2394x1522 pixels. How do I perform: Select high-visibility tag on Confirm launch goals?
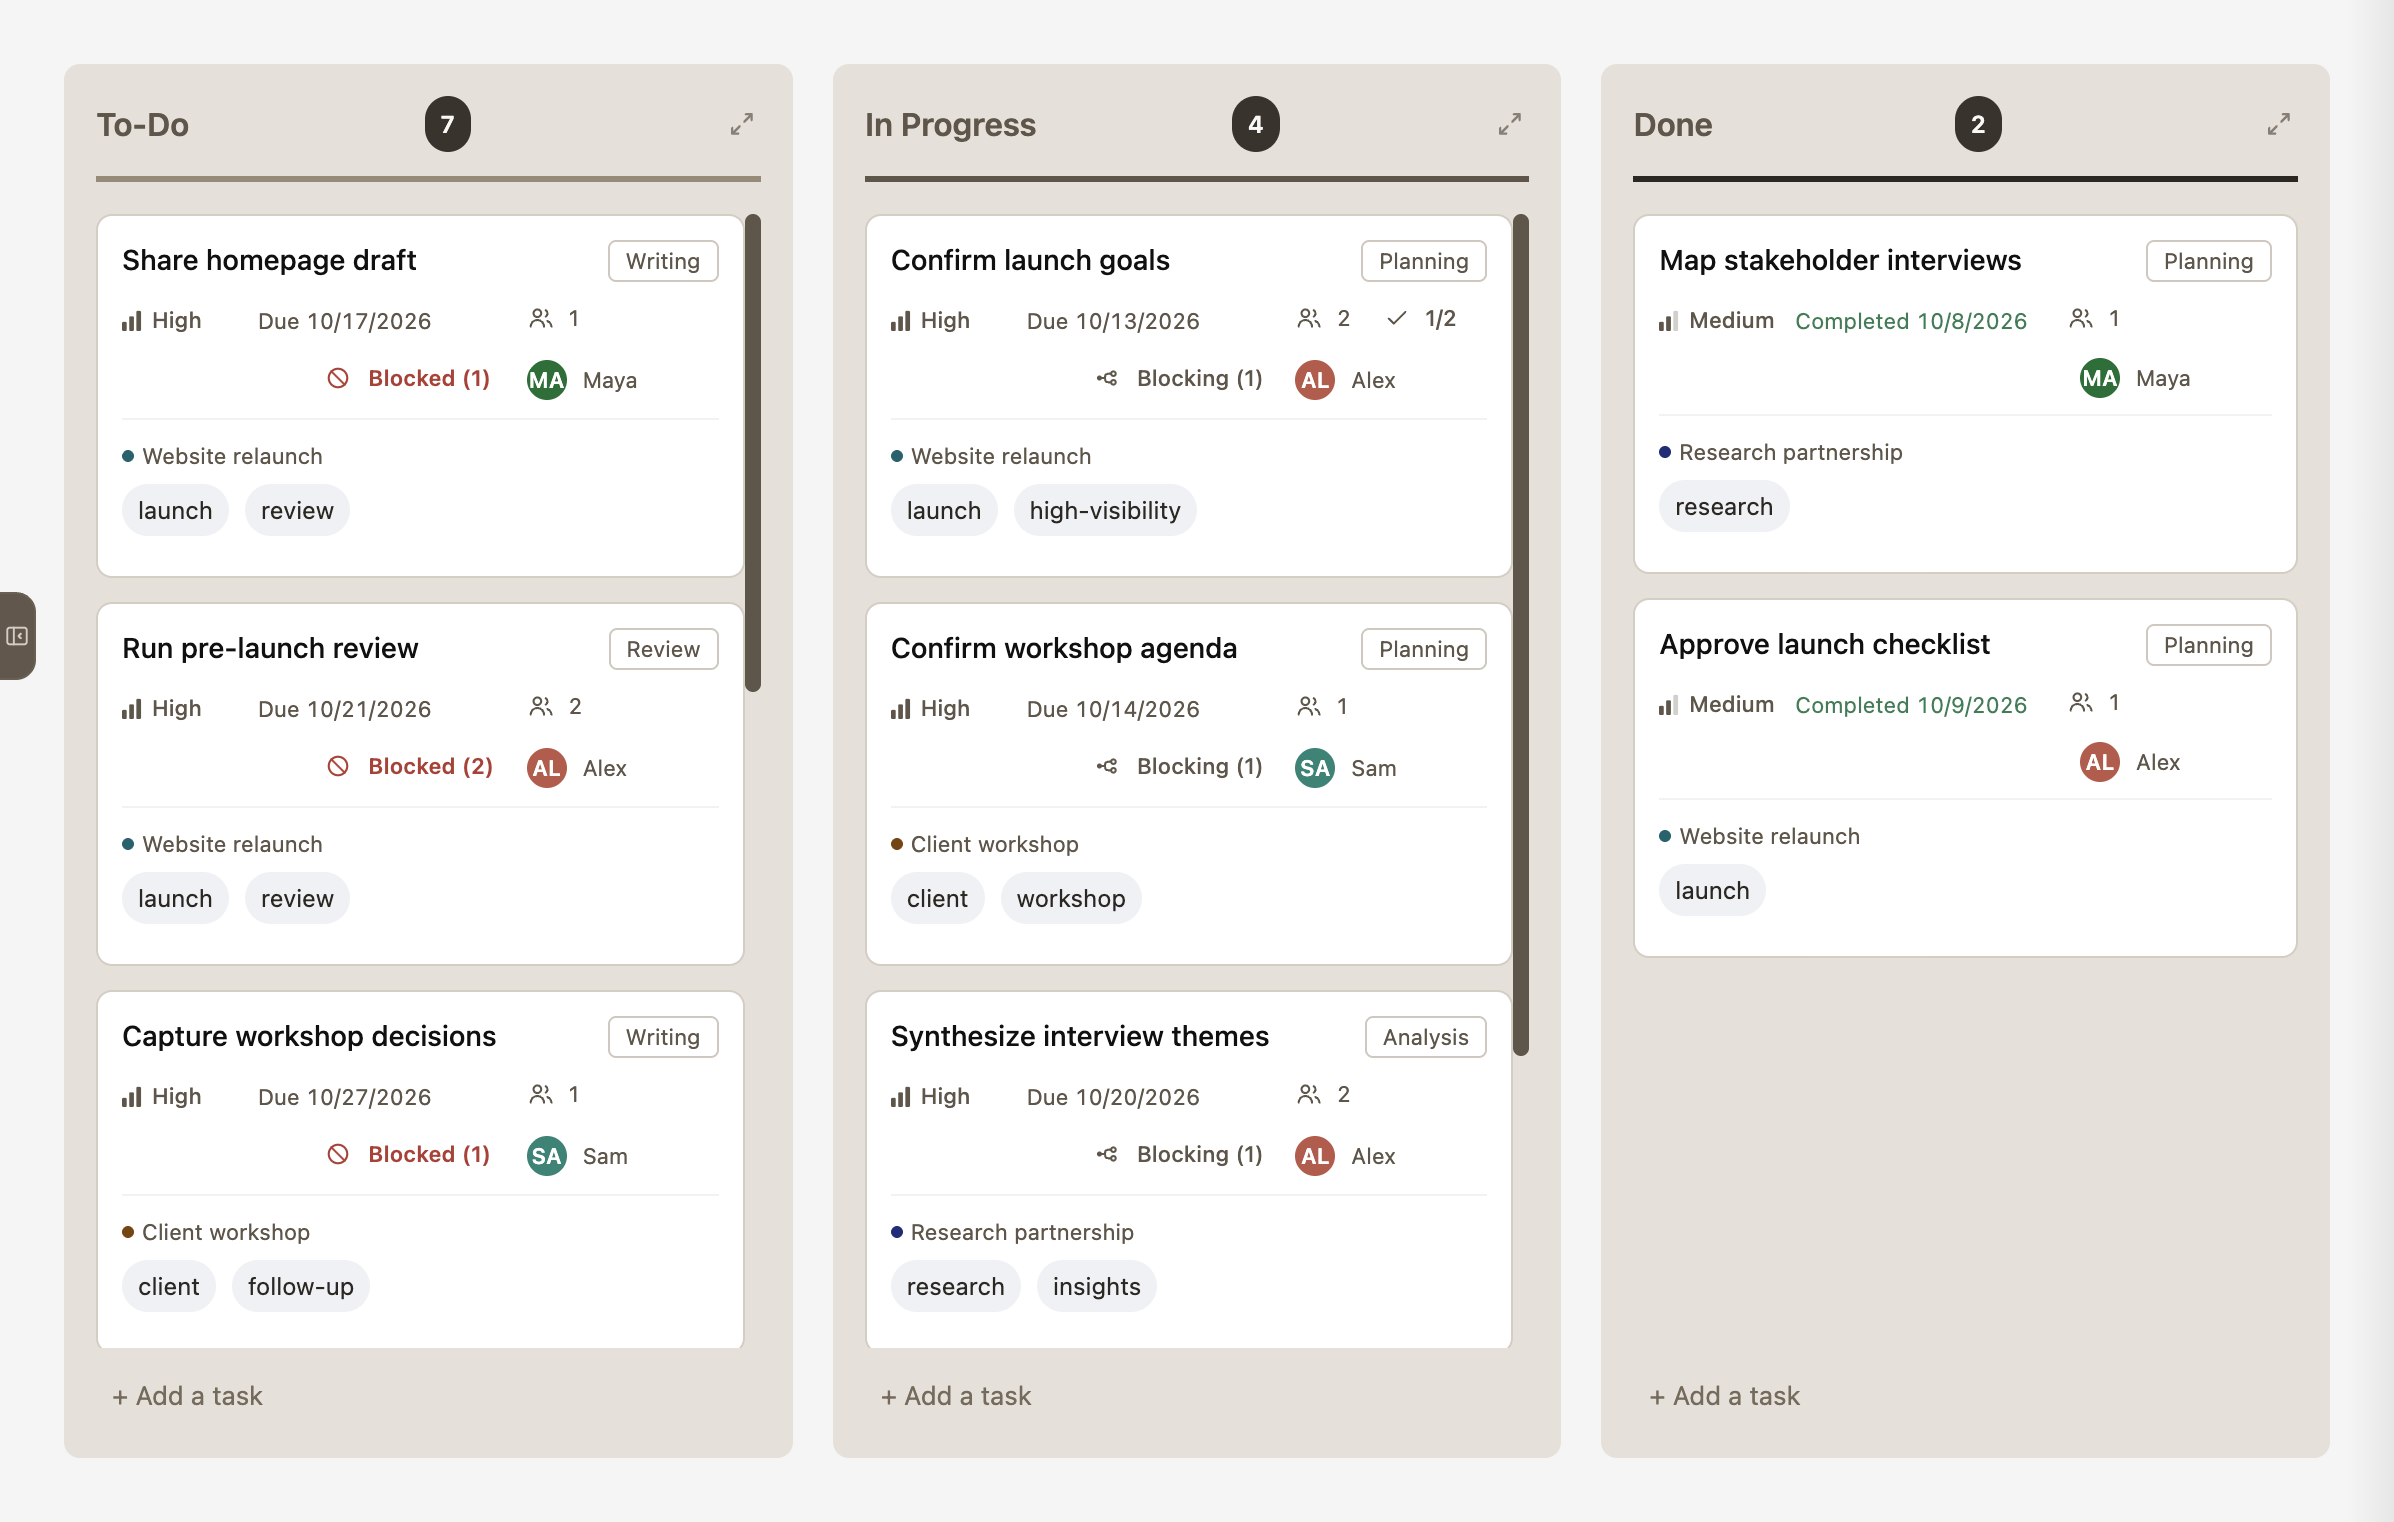(x=1104, y=510)
